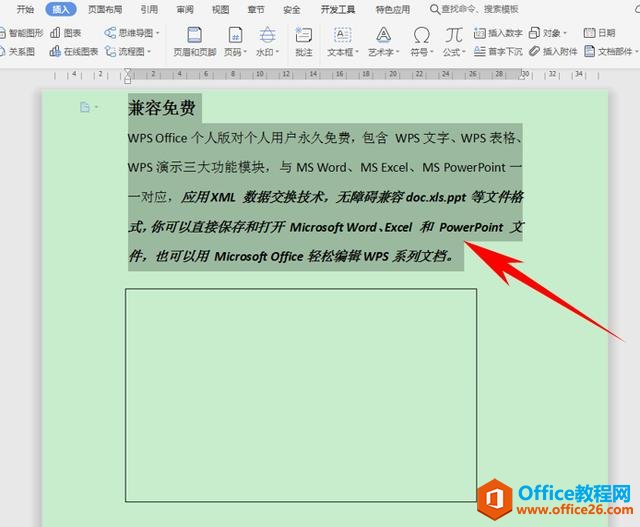Click 日期 insert date
Screen dimensions: 640x527
click(599, 33)
